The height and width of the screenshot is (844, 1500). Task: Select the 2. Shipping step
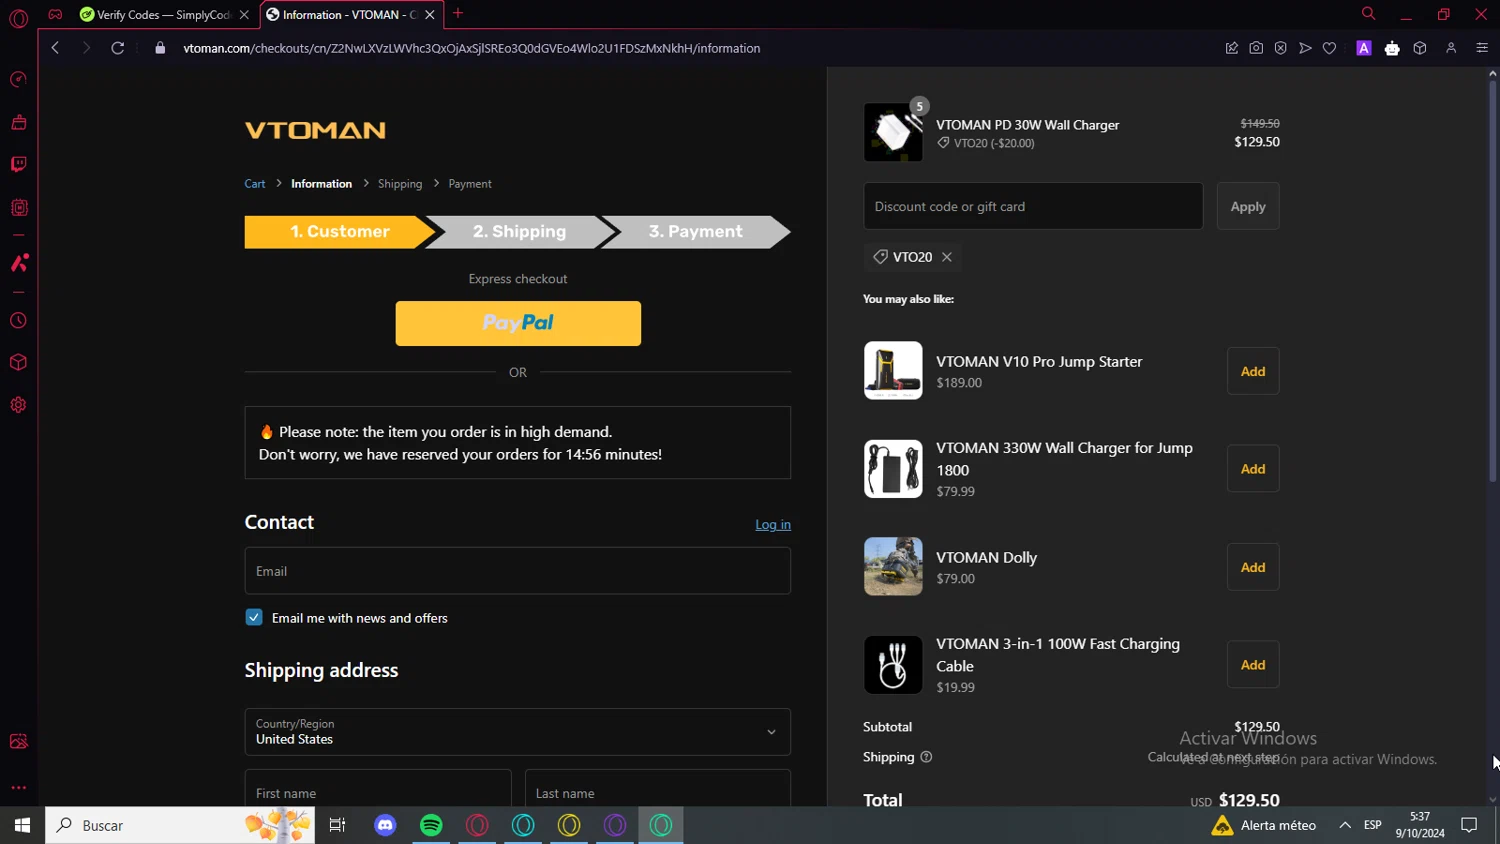coord(519,232)
